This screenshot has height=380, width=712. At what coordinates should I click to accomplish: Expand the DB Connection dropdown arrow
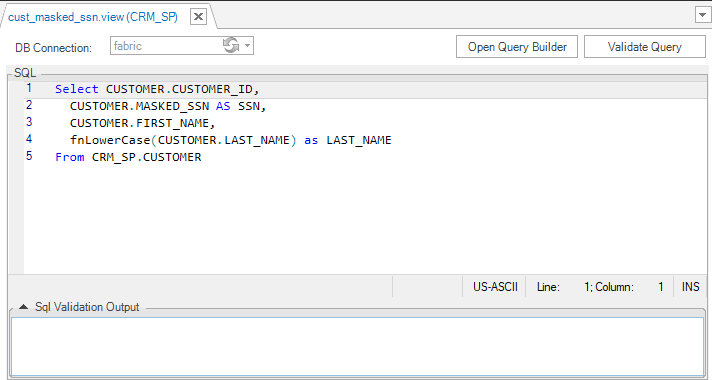click(247, 45)
